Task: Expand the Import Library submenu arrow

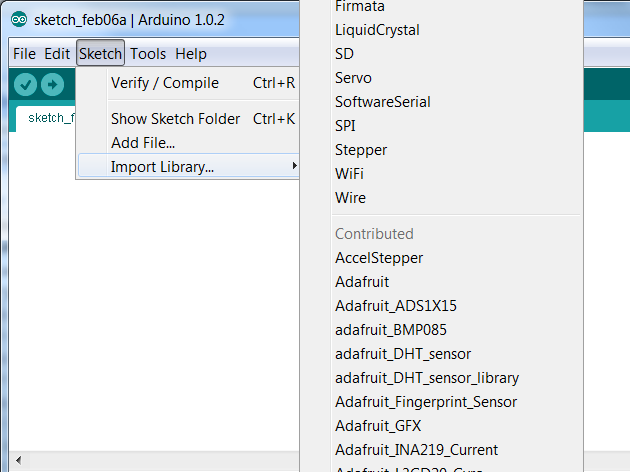Action: click(x=295, y=166)
